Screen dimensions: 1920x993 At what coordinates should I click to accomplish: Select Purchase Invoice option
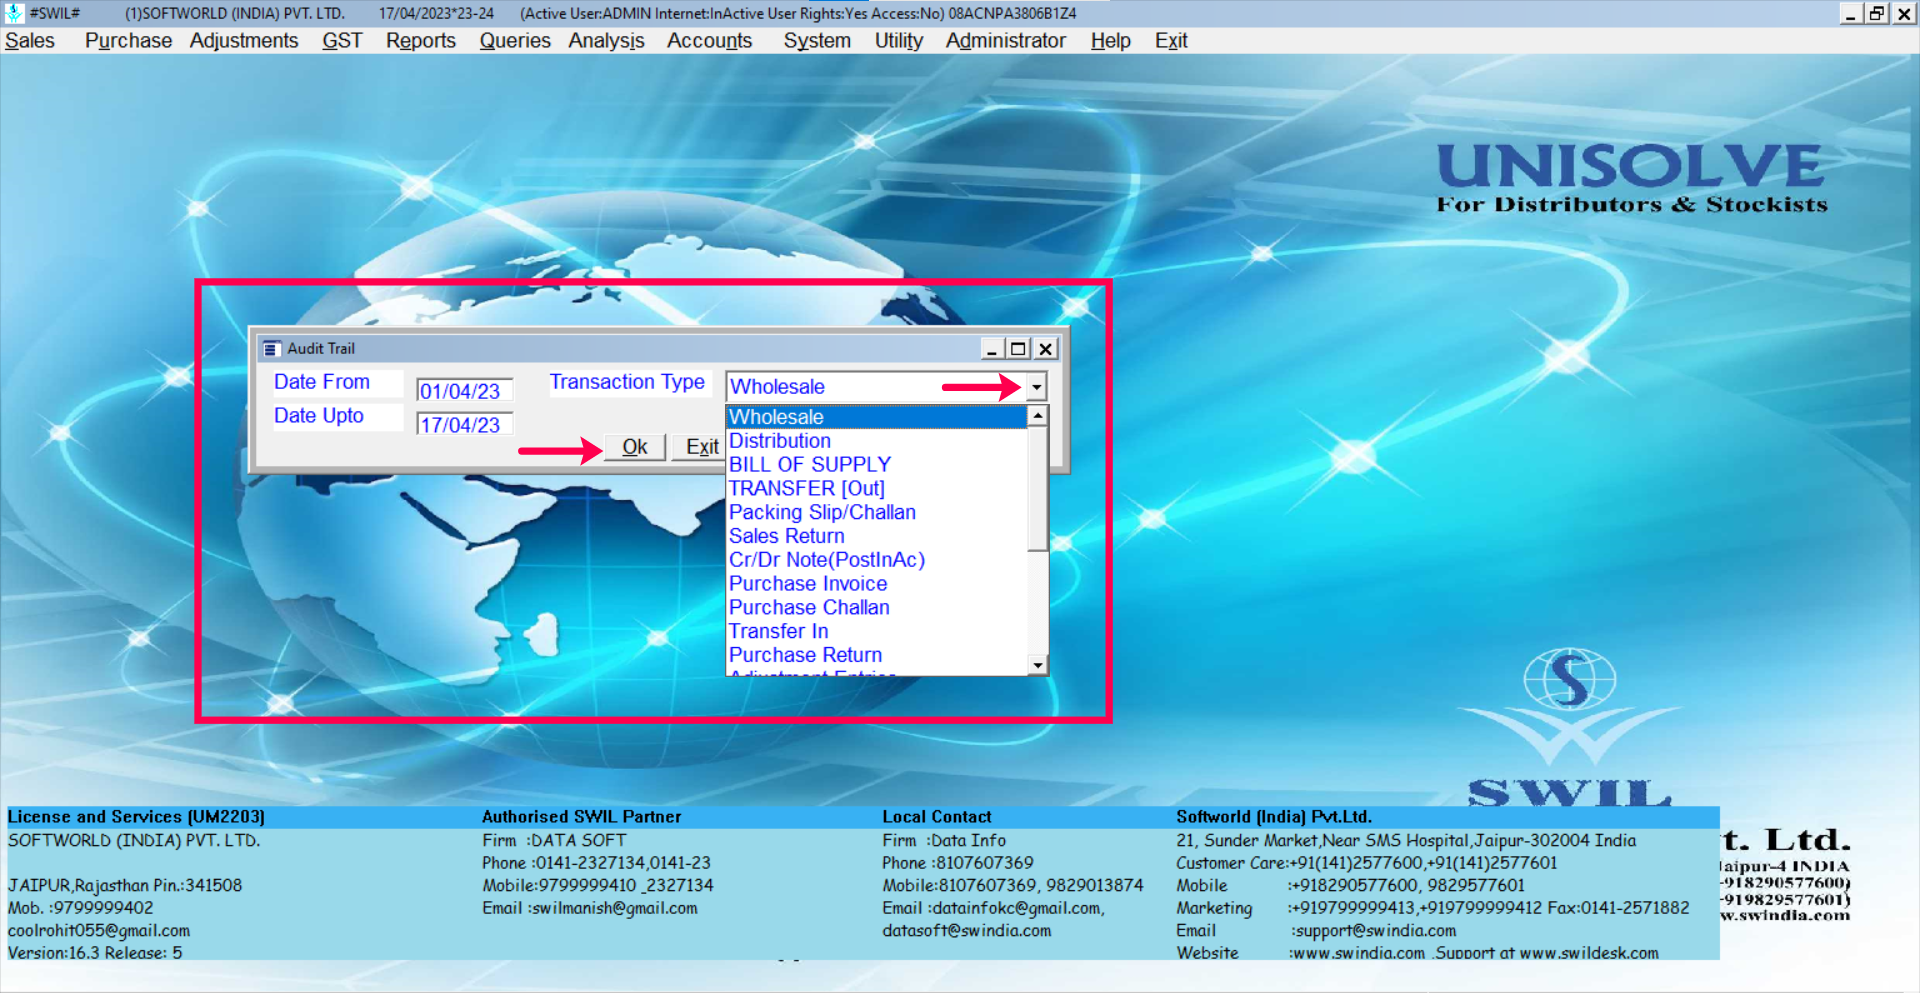[x=876, y=584]
